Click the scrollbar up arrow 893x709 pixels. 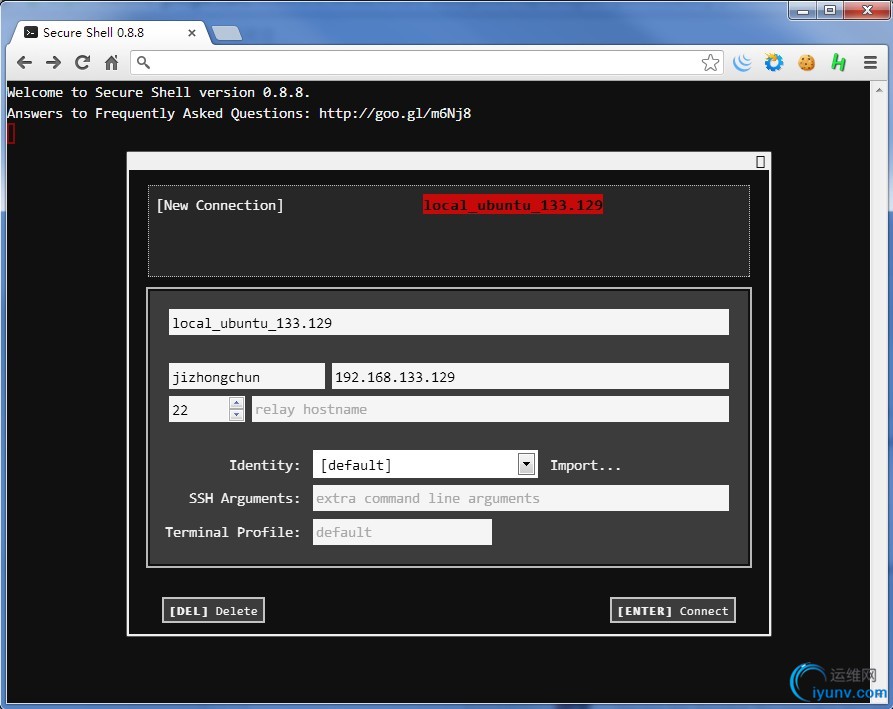click(x=879, y=90)
